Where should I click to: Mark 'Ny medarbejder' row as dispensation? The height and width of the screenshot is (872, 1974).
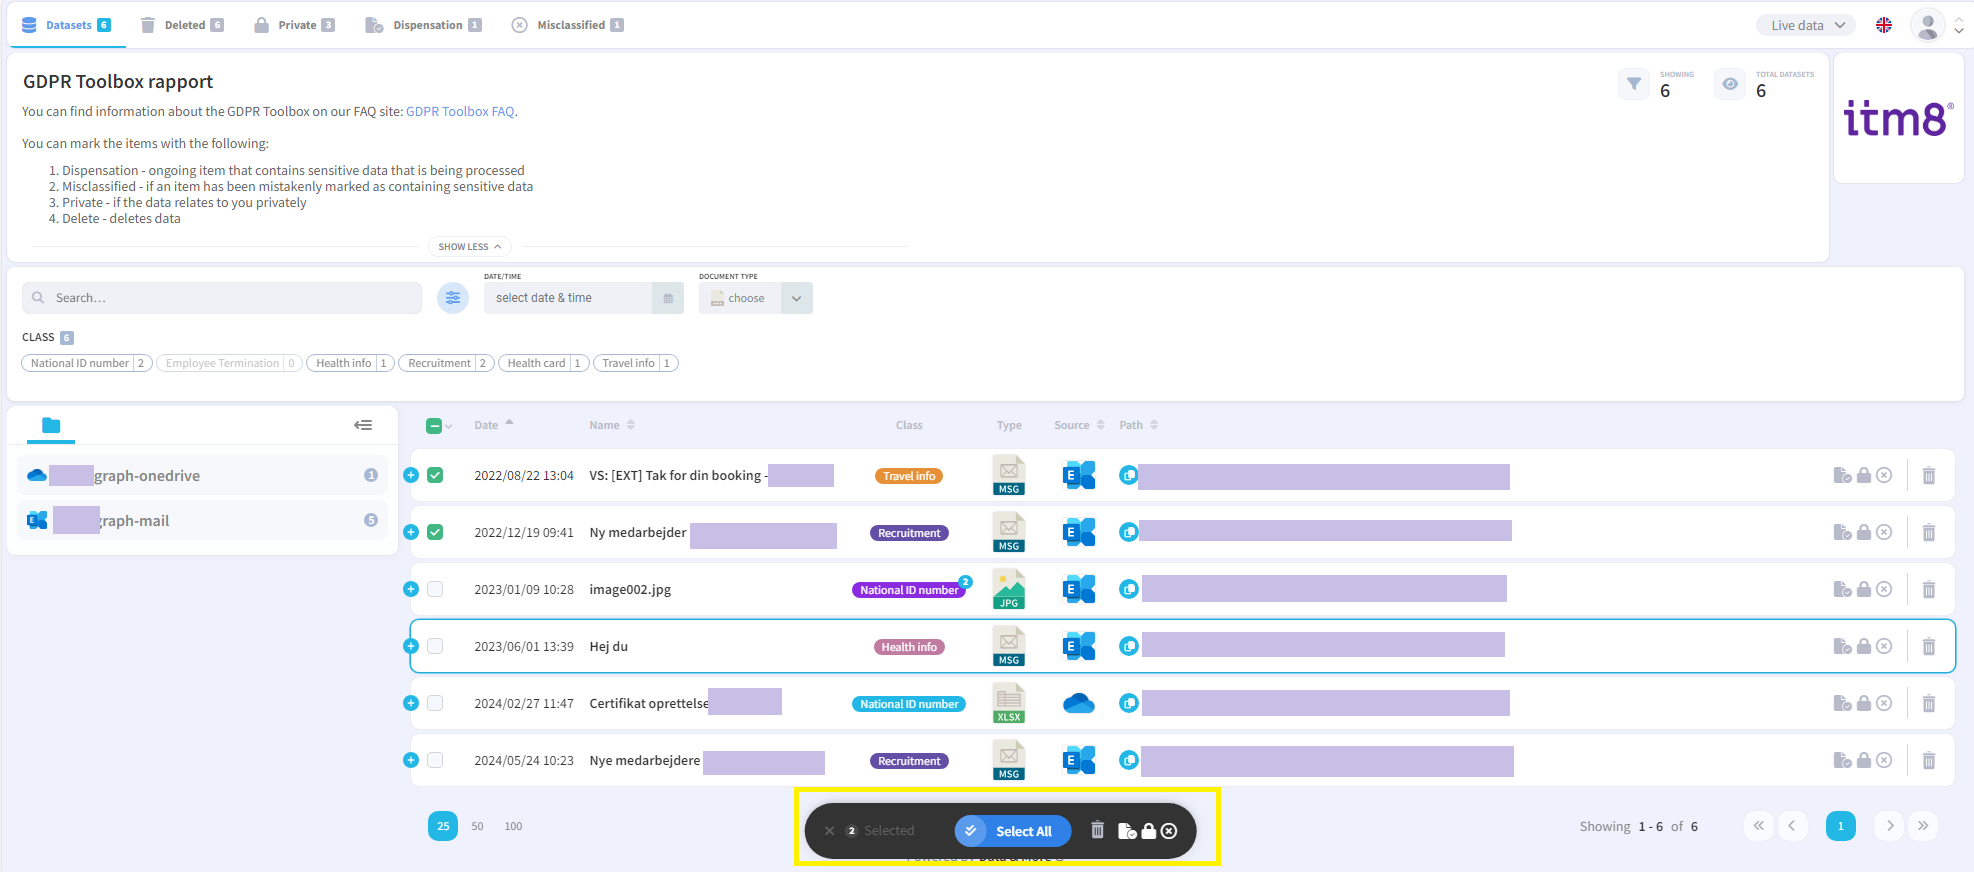(1842, 533)
